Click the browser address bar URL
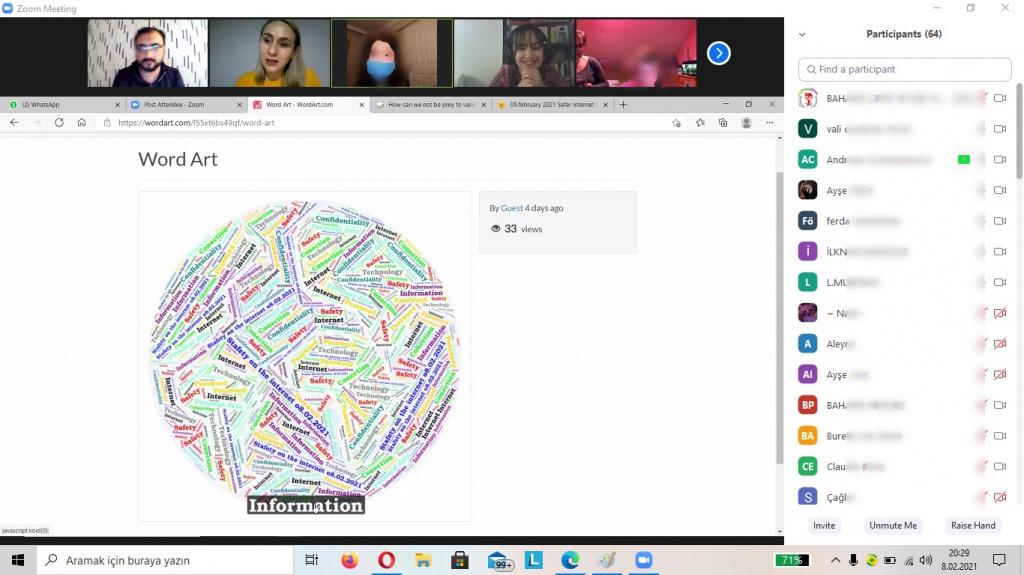 coord(196,123)
